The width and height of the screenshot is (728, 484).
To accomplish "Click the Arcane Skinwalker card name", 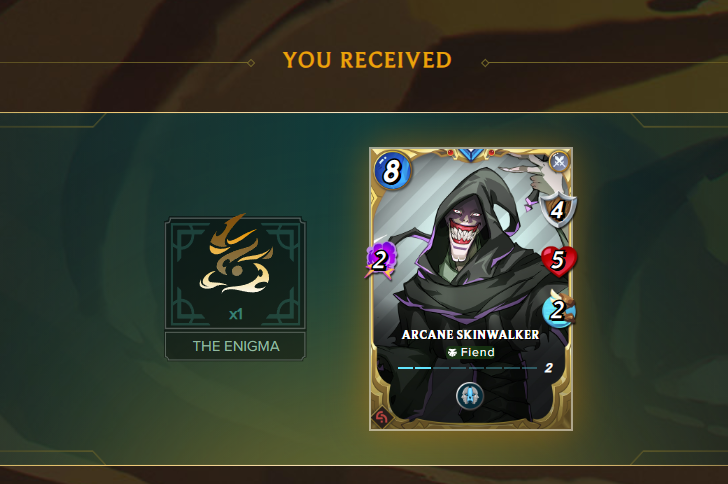I will tap(470, 334).
